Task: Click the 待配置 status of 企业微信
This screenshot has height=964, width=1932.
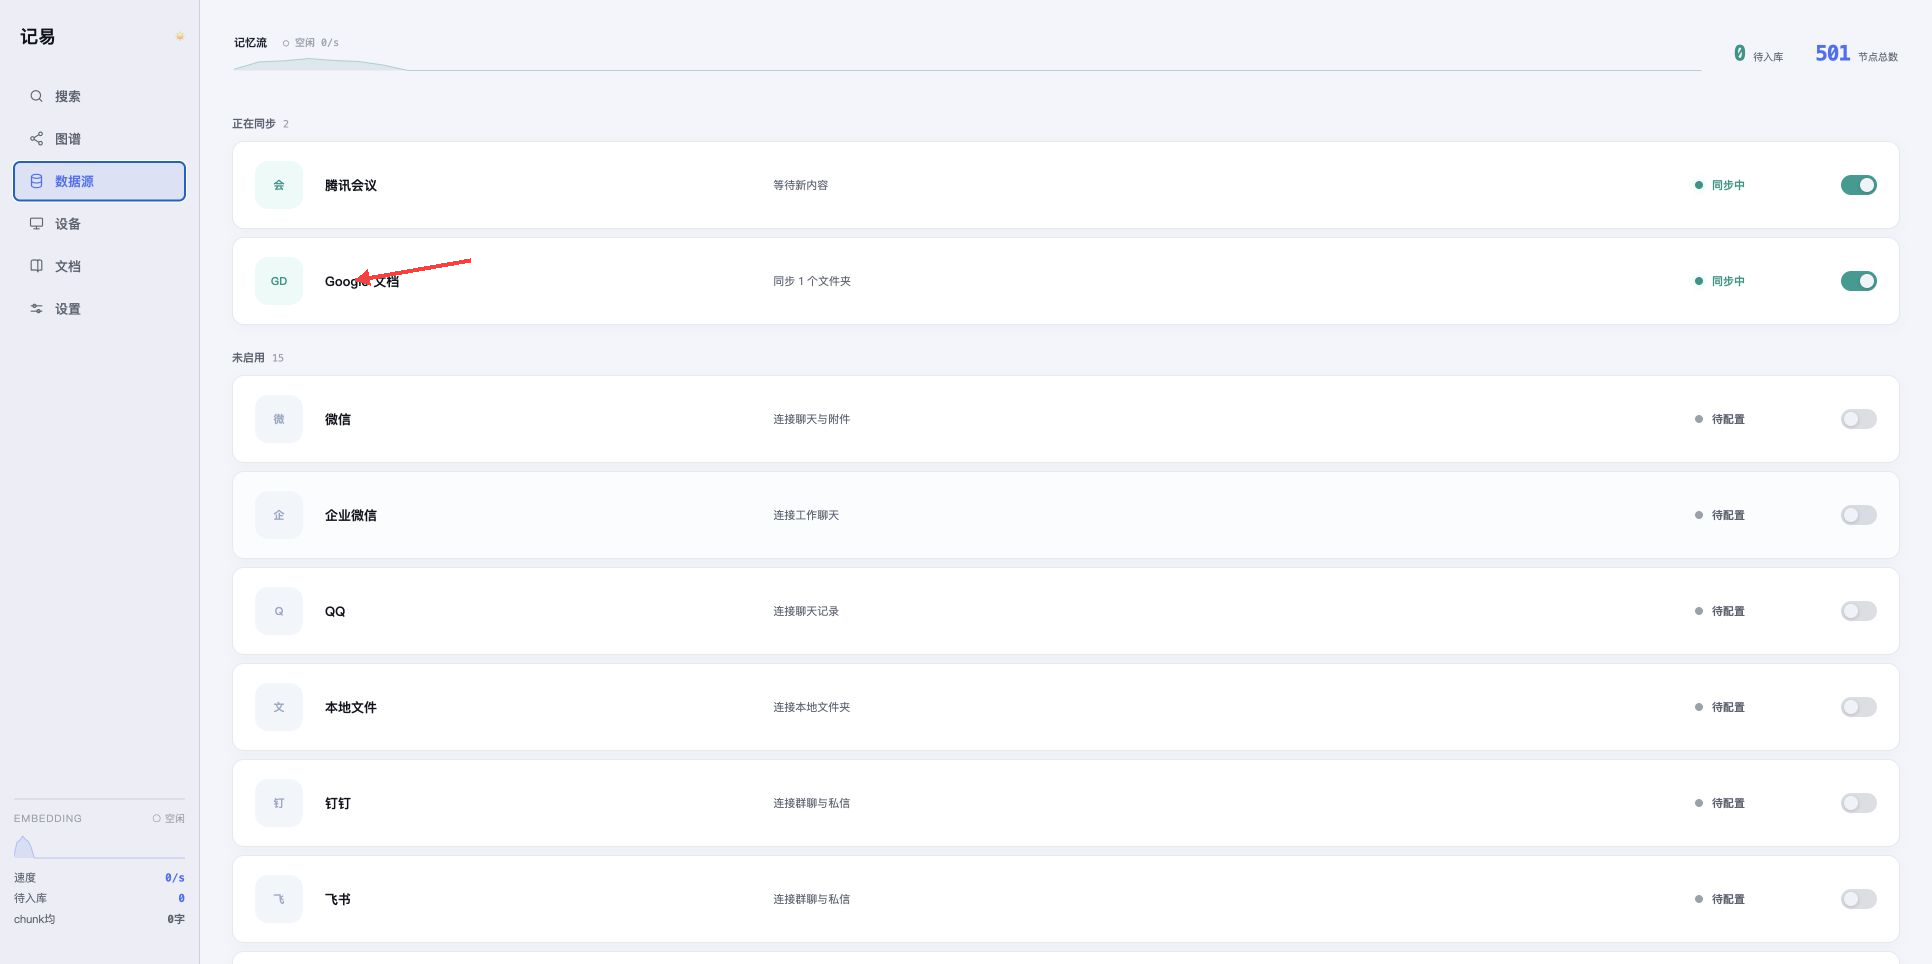Action: pyautogui.click(x=1720, y=515)
